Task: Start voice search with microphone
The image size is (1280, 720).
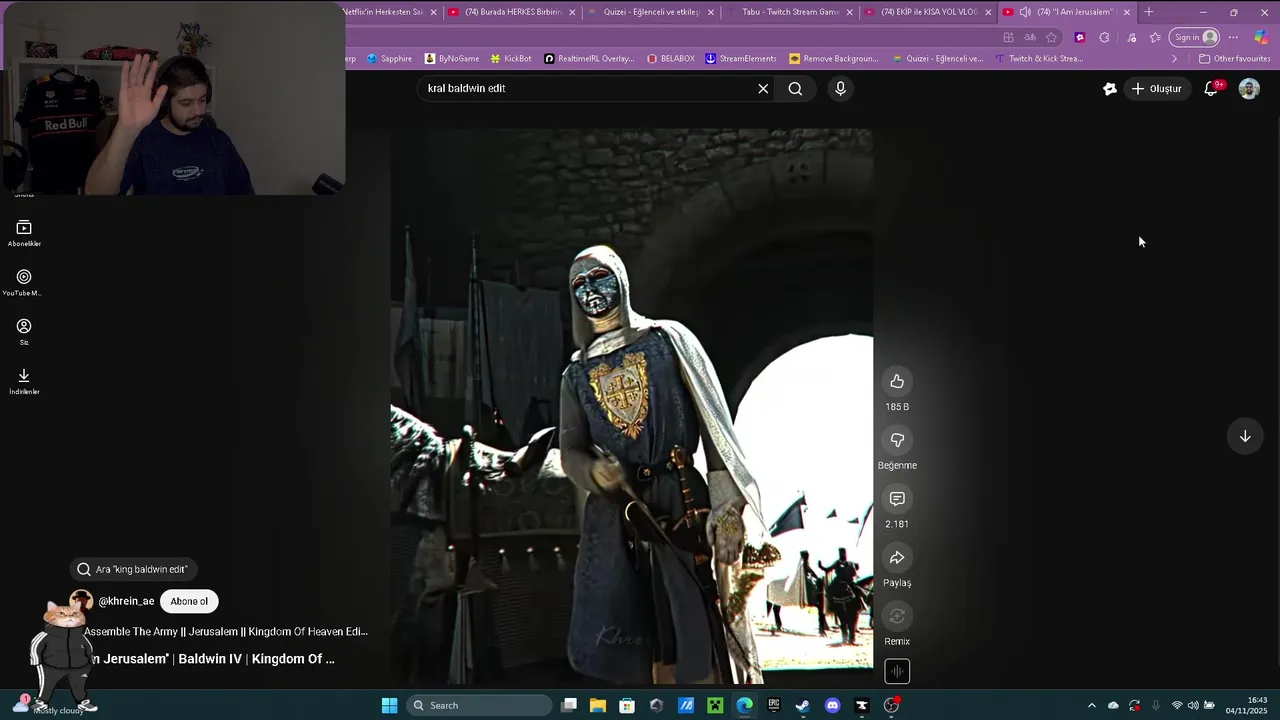Action: coord(840,89)
